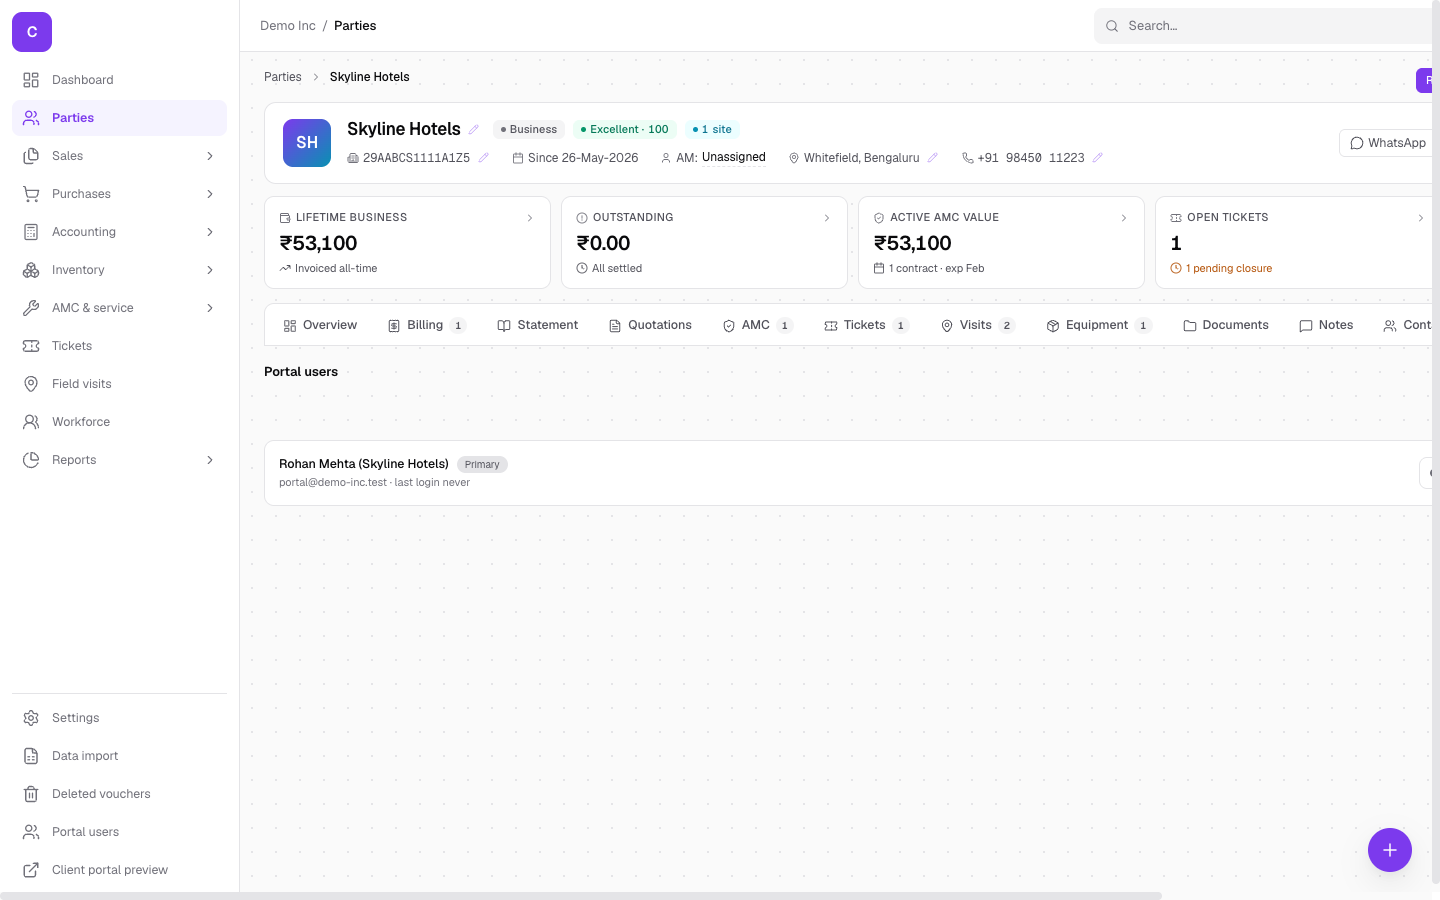
Task: Open Workforce in the sidebar
Action: pos(119,422)
